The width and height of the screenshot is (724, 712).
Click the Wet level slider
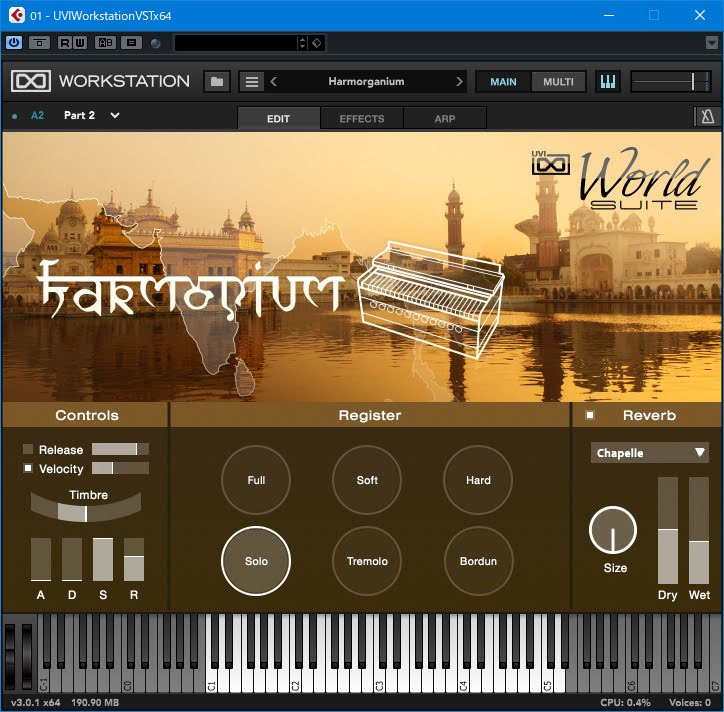pyautogui.click(x=699, y=531)
